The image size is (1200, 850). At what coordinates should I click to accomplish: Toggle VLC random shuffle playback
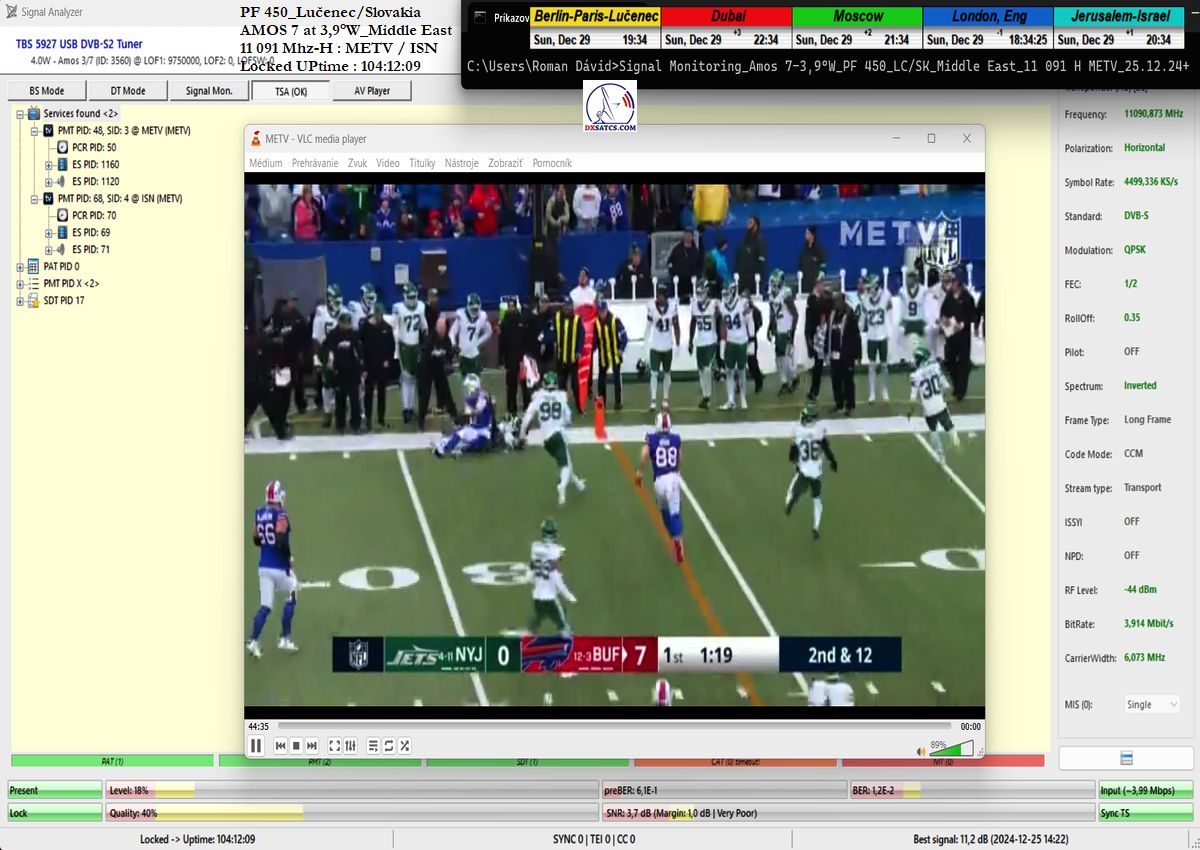click(405, 746)
